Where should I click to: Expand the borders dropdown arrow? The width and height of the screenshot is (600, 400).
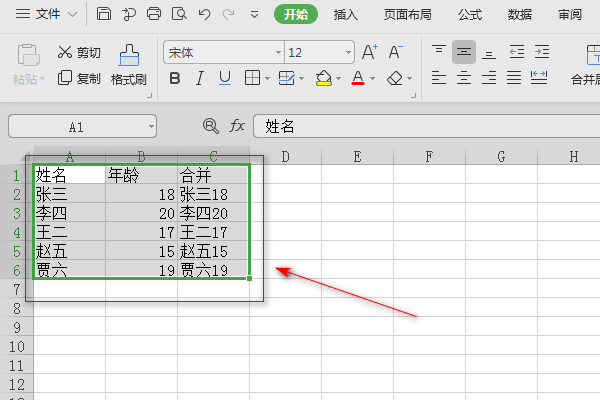pos(267,78)
